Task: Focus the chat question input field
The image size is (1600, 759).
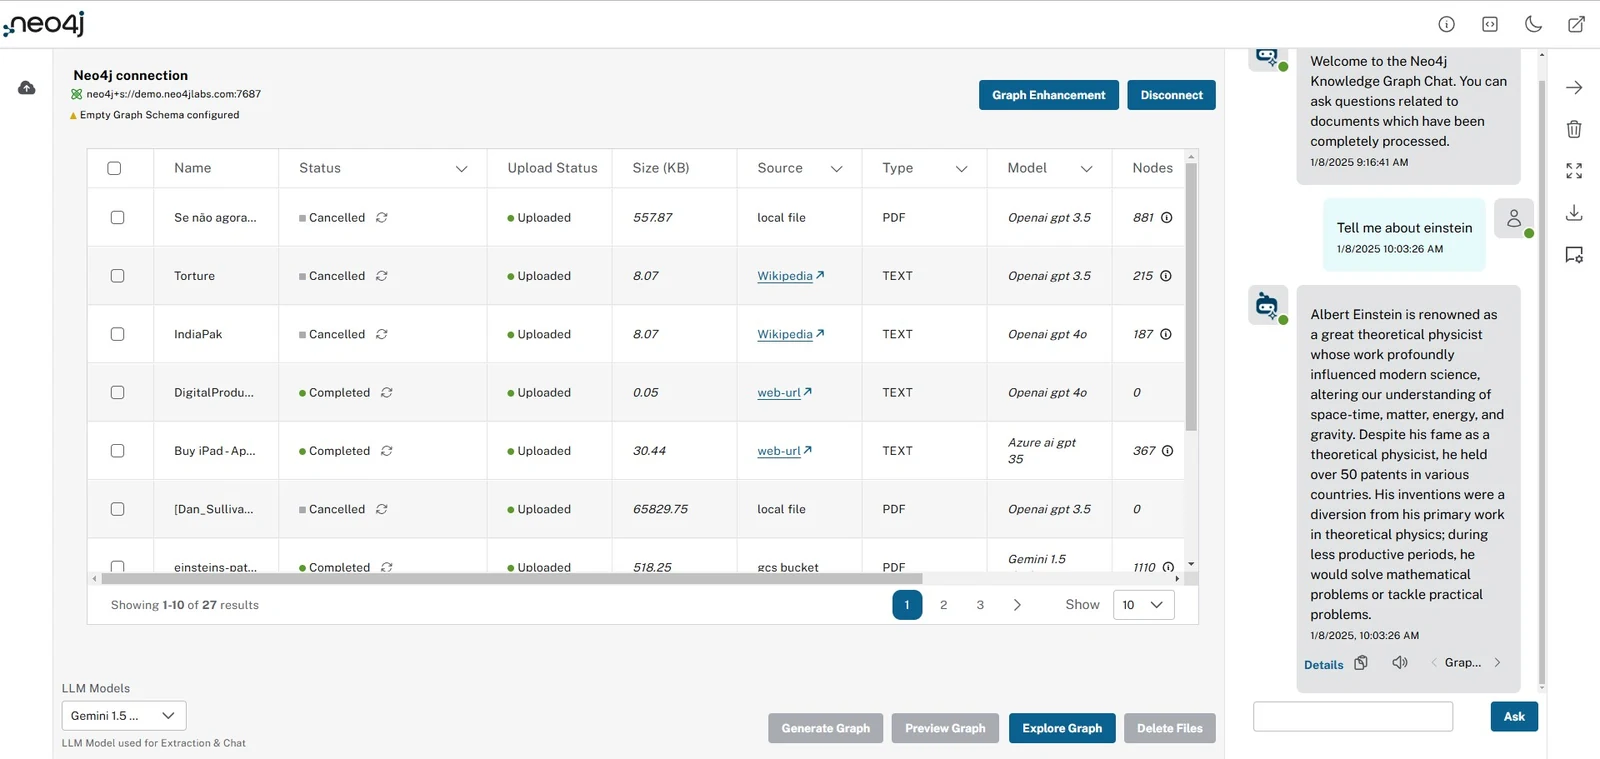Action: pyautogui.click(x=1352, y=716)
